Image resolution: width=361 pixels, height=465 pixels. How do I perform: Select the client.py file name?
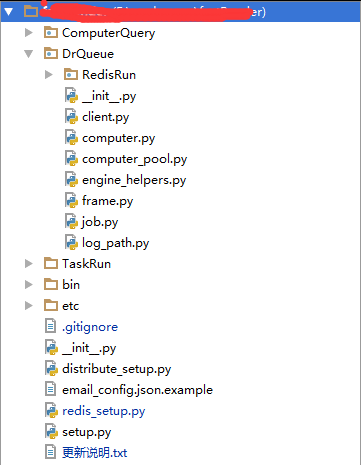coord(106,117)
